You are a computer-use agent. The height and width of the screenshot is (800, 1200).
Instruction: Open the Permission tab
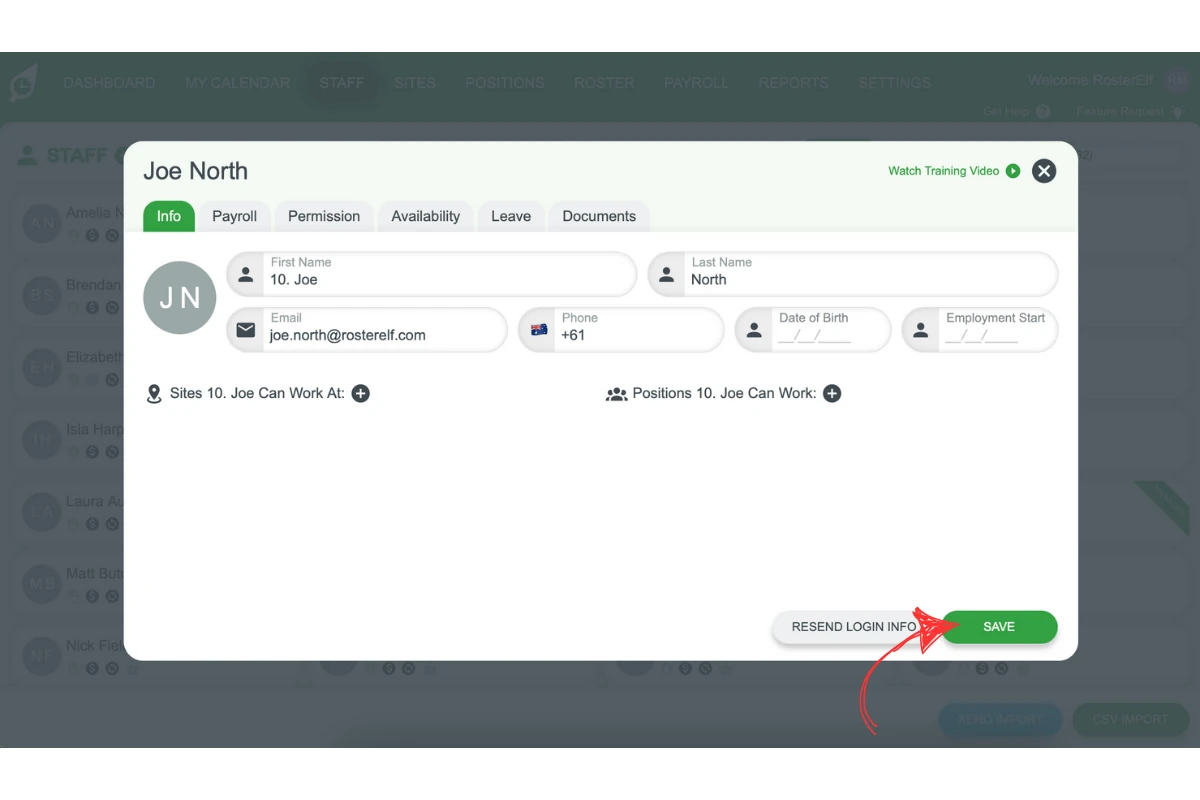(x=324, y=216)
